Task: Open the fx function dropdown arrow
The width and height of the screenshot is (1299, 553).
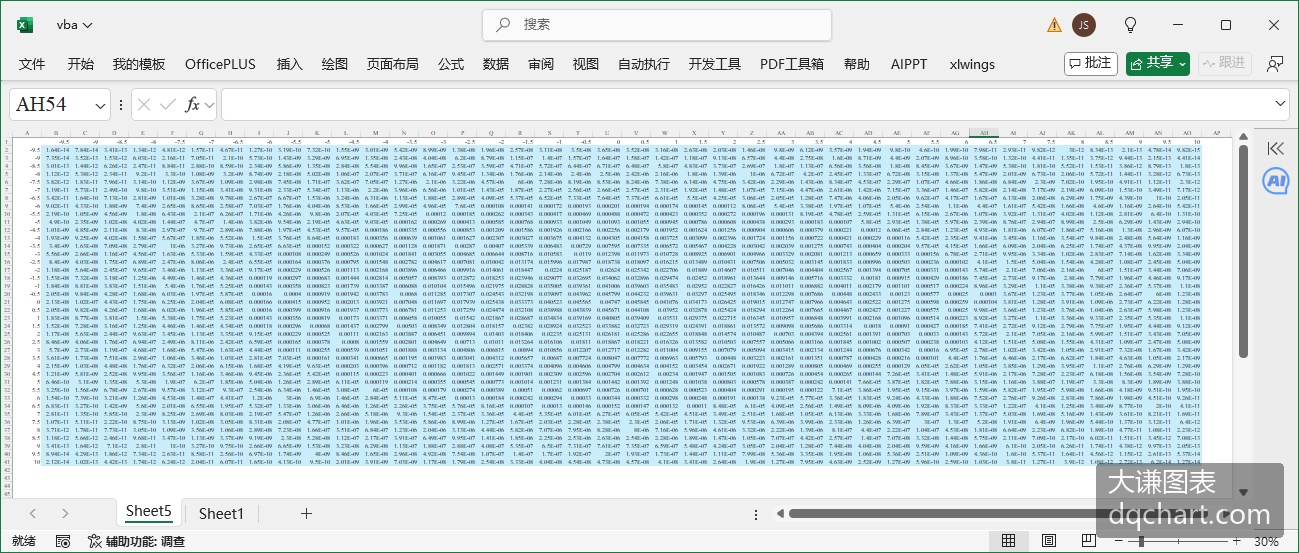Action: pyautogui.click(x=209, y=105)
